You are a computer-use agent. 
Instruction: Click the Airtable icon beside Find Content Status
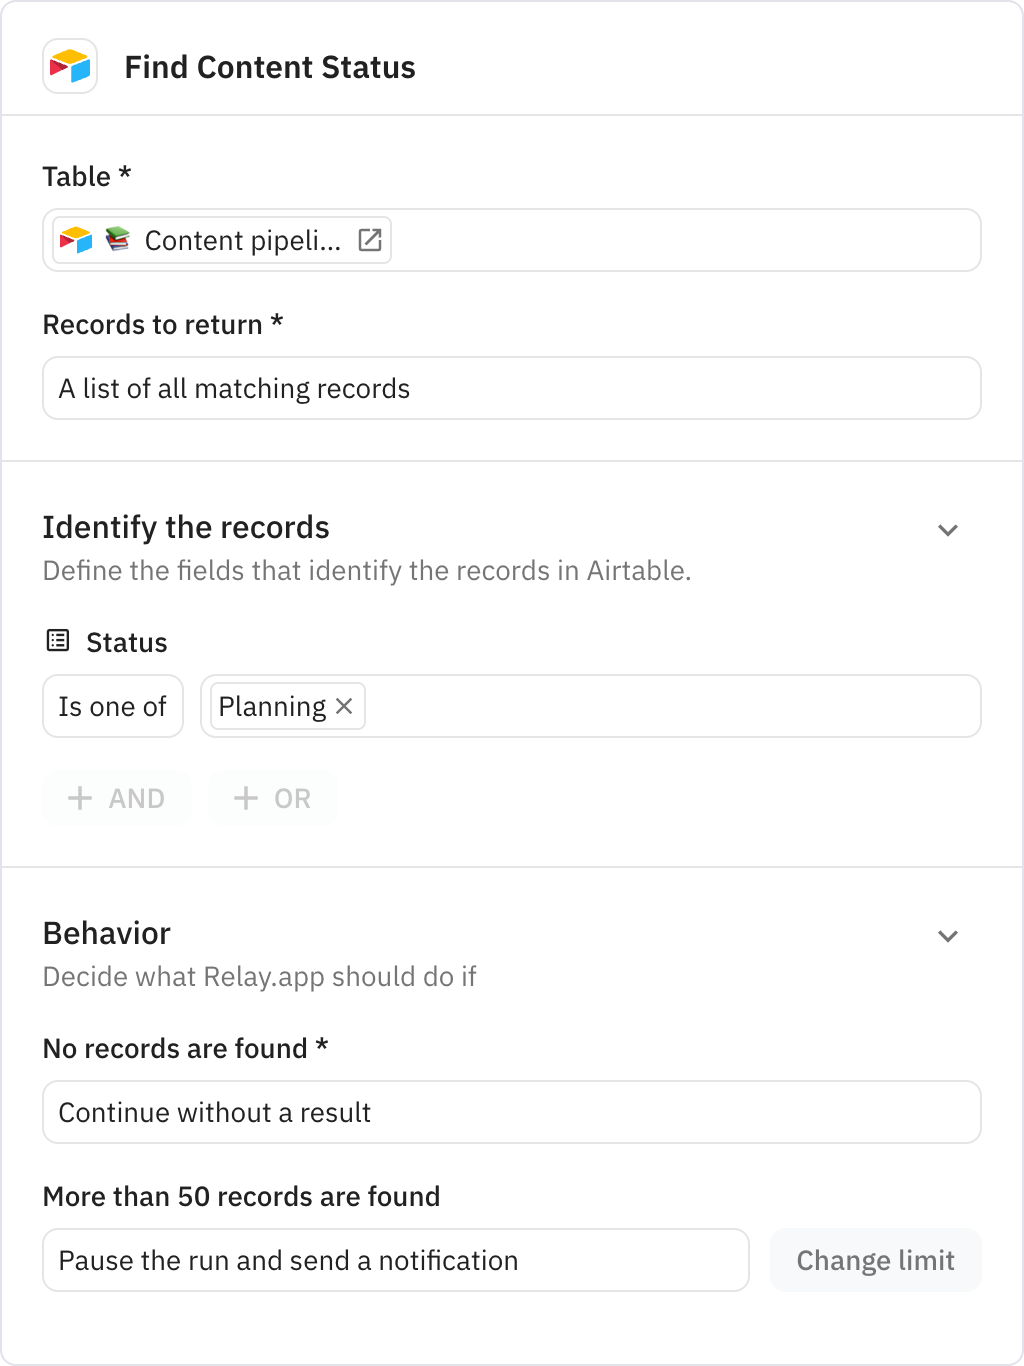click(68, 67)
